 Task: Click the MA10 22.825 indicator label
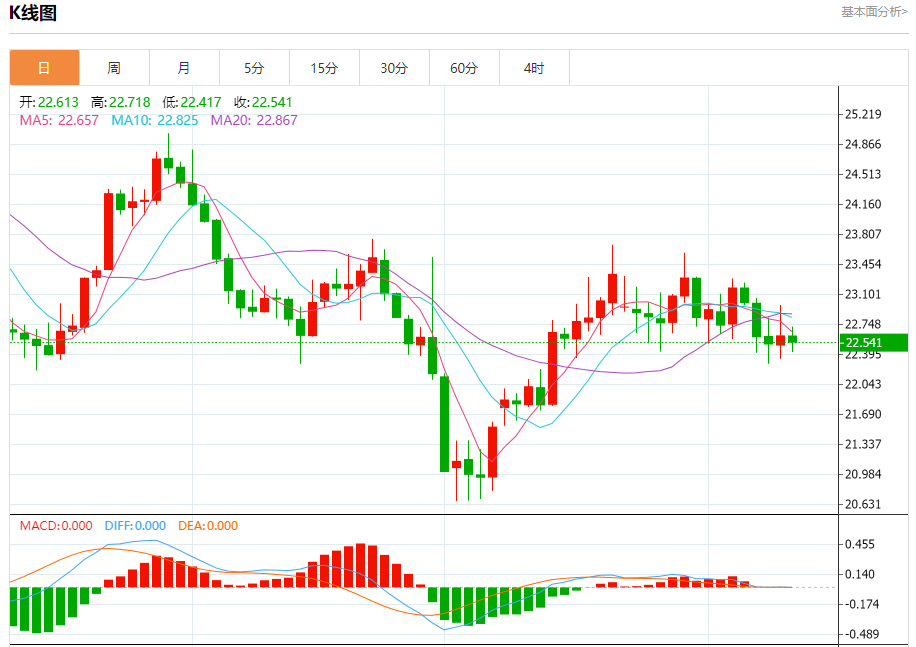[x=155, y=120]
